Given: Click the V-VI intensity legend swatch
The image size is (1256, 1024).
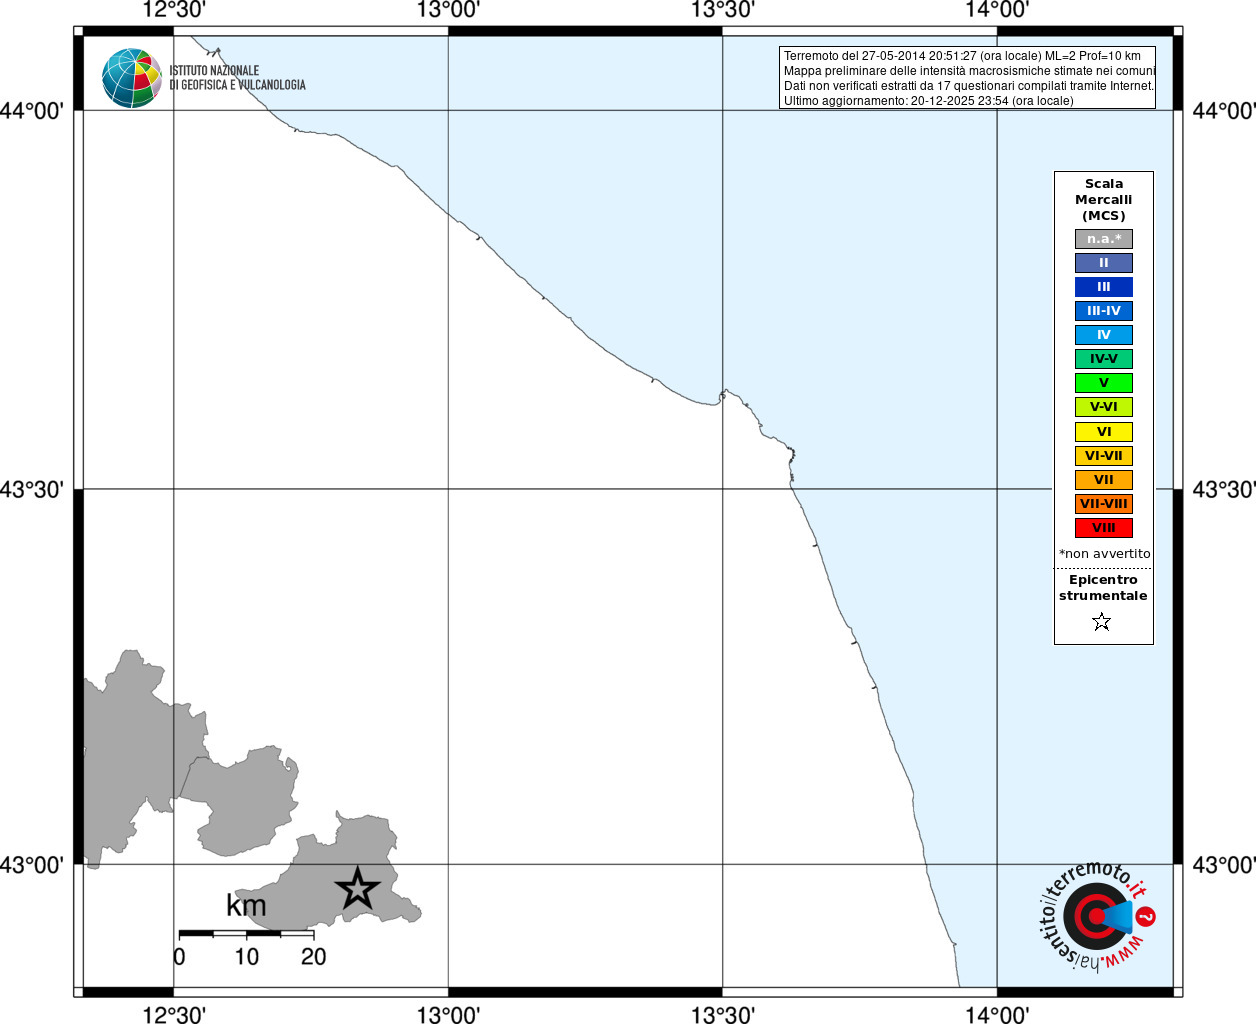Looking at the screenshot, I should coord(1103,407).
